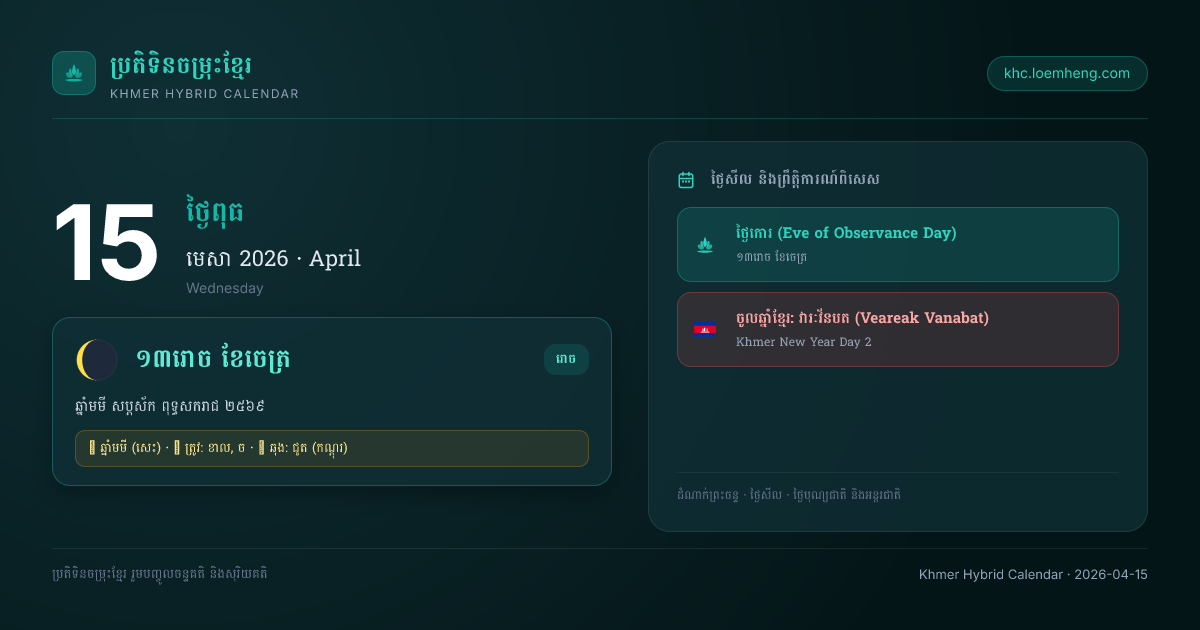Open the Eve of Observance Day card
Screen dimensions: 1200x630
[x=898, y=244]
